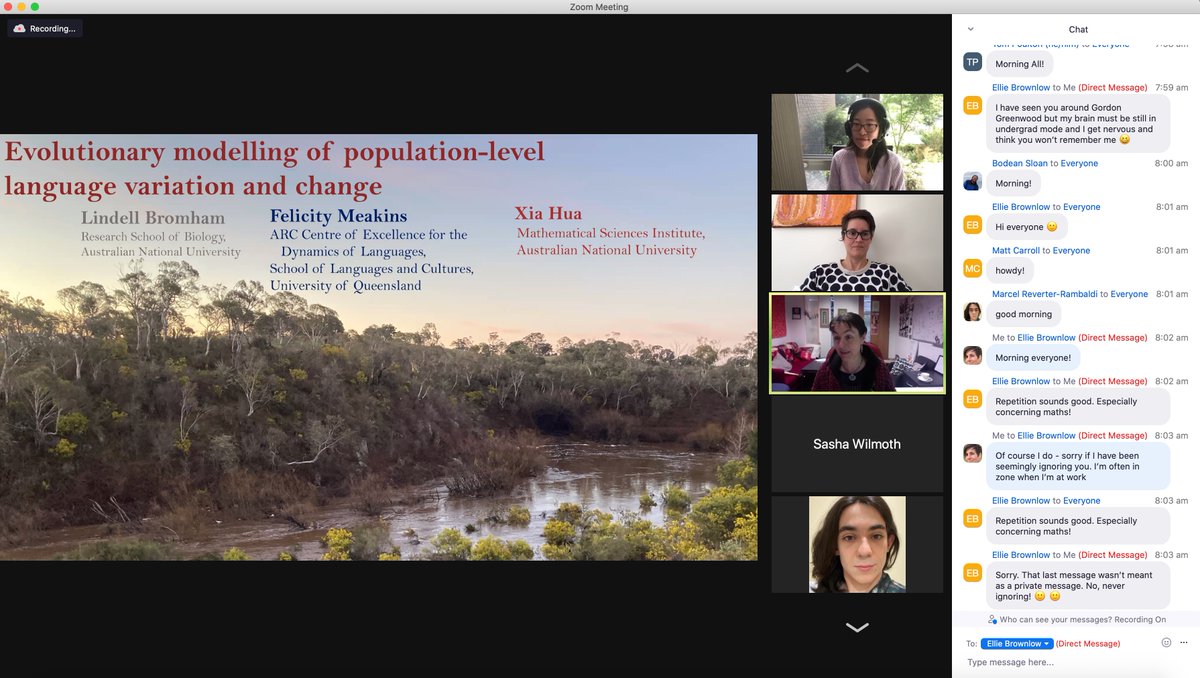This screenshot has width=1200, height=678.
Task: Click the 'Zoom Meeting' window title
Action: pyautogui.click(x=599, y=7)
